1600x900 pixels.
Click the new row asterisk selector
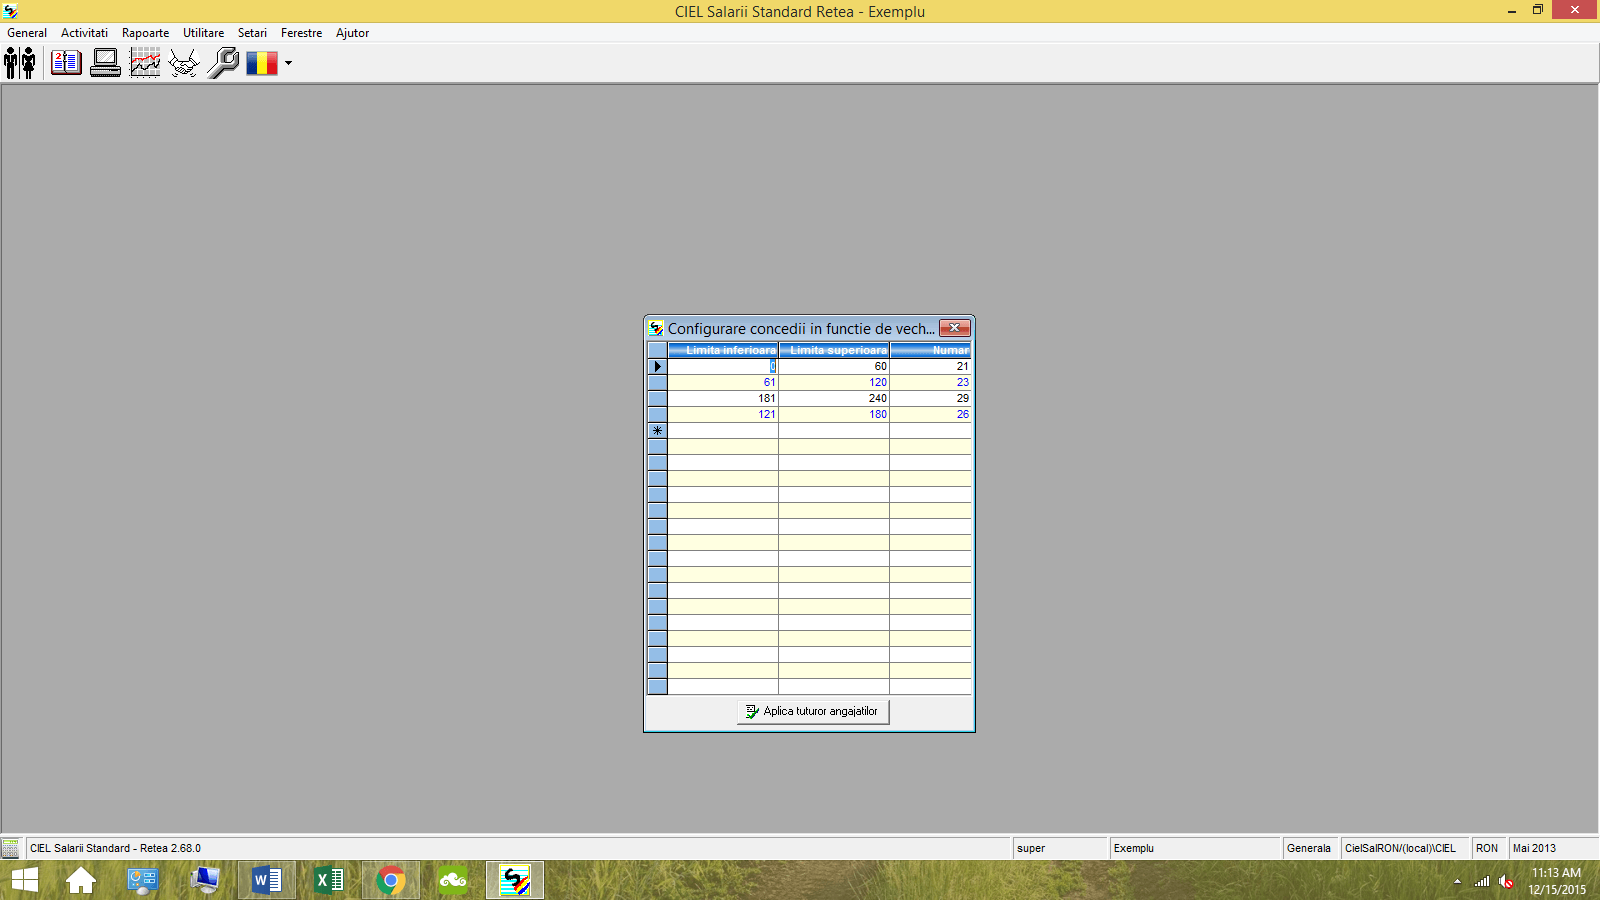[657, 430]
